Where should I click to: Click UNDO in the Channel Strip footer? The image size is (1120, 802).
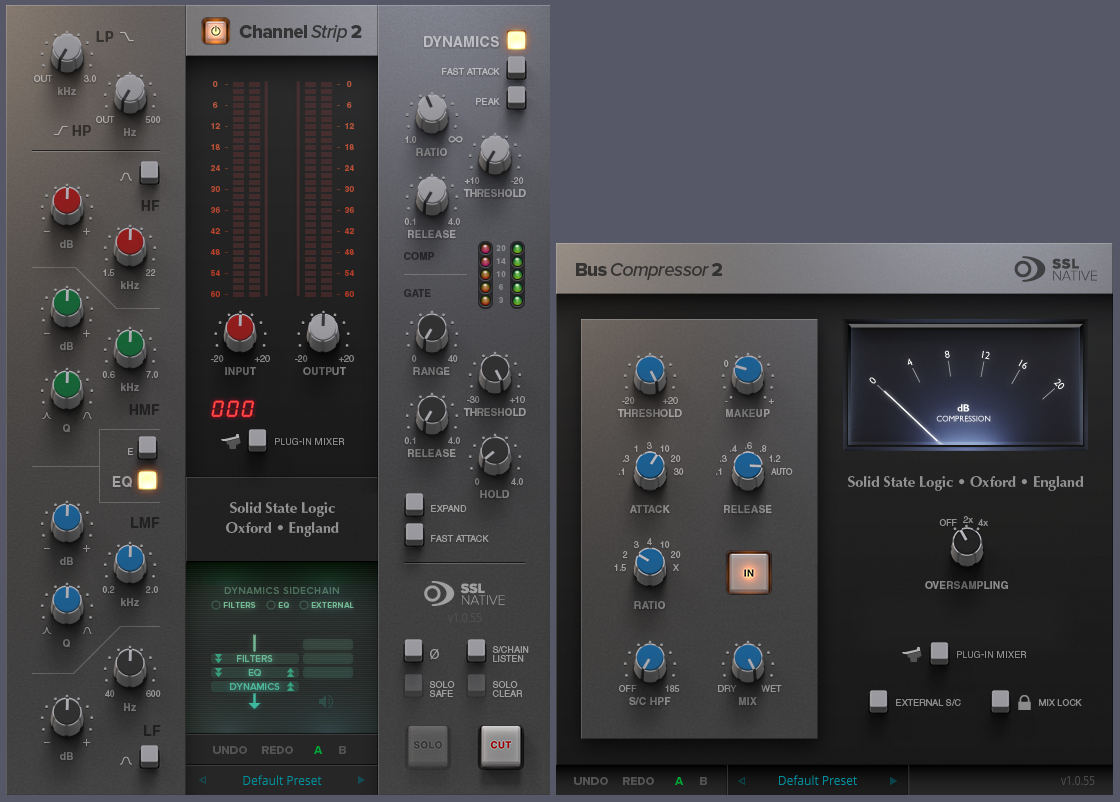[x=229, y=749]
